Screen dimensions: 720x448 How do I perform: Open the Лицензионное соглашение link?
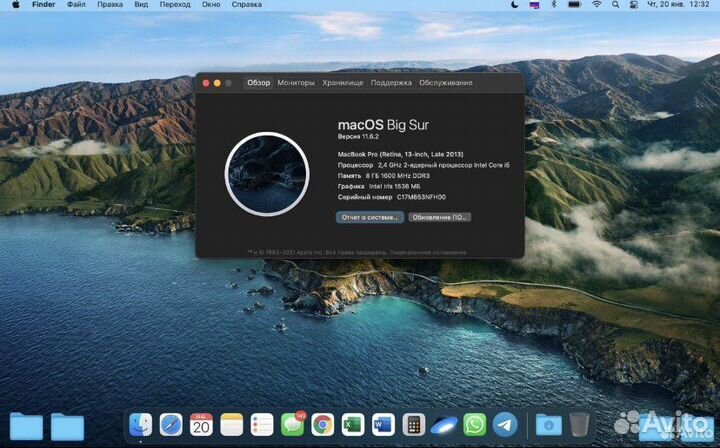point(428,252)
